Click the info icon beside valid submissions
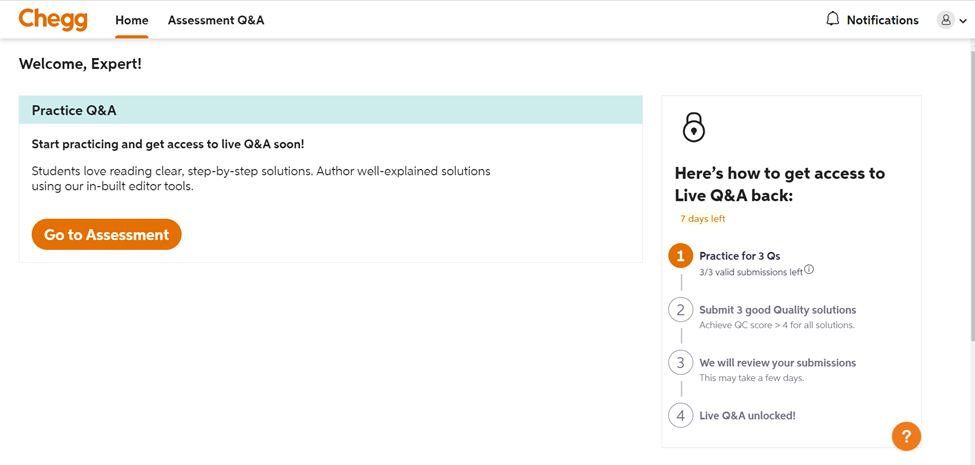This screenshot has height=465, width=975. point(809,270)
